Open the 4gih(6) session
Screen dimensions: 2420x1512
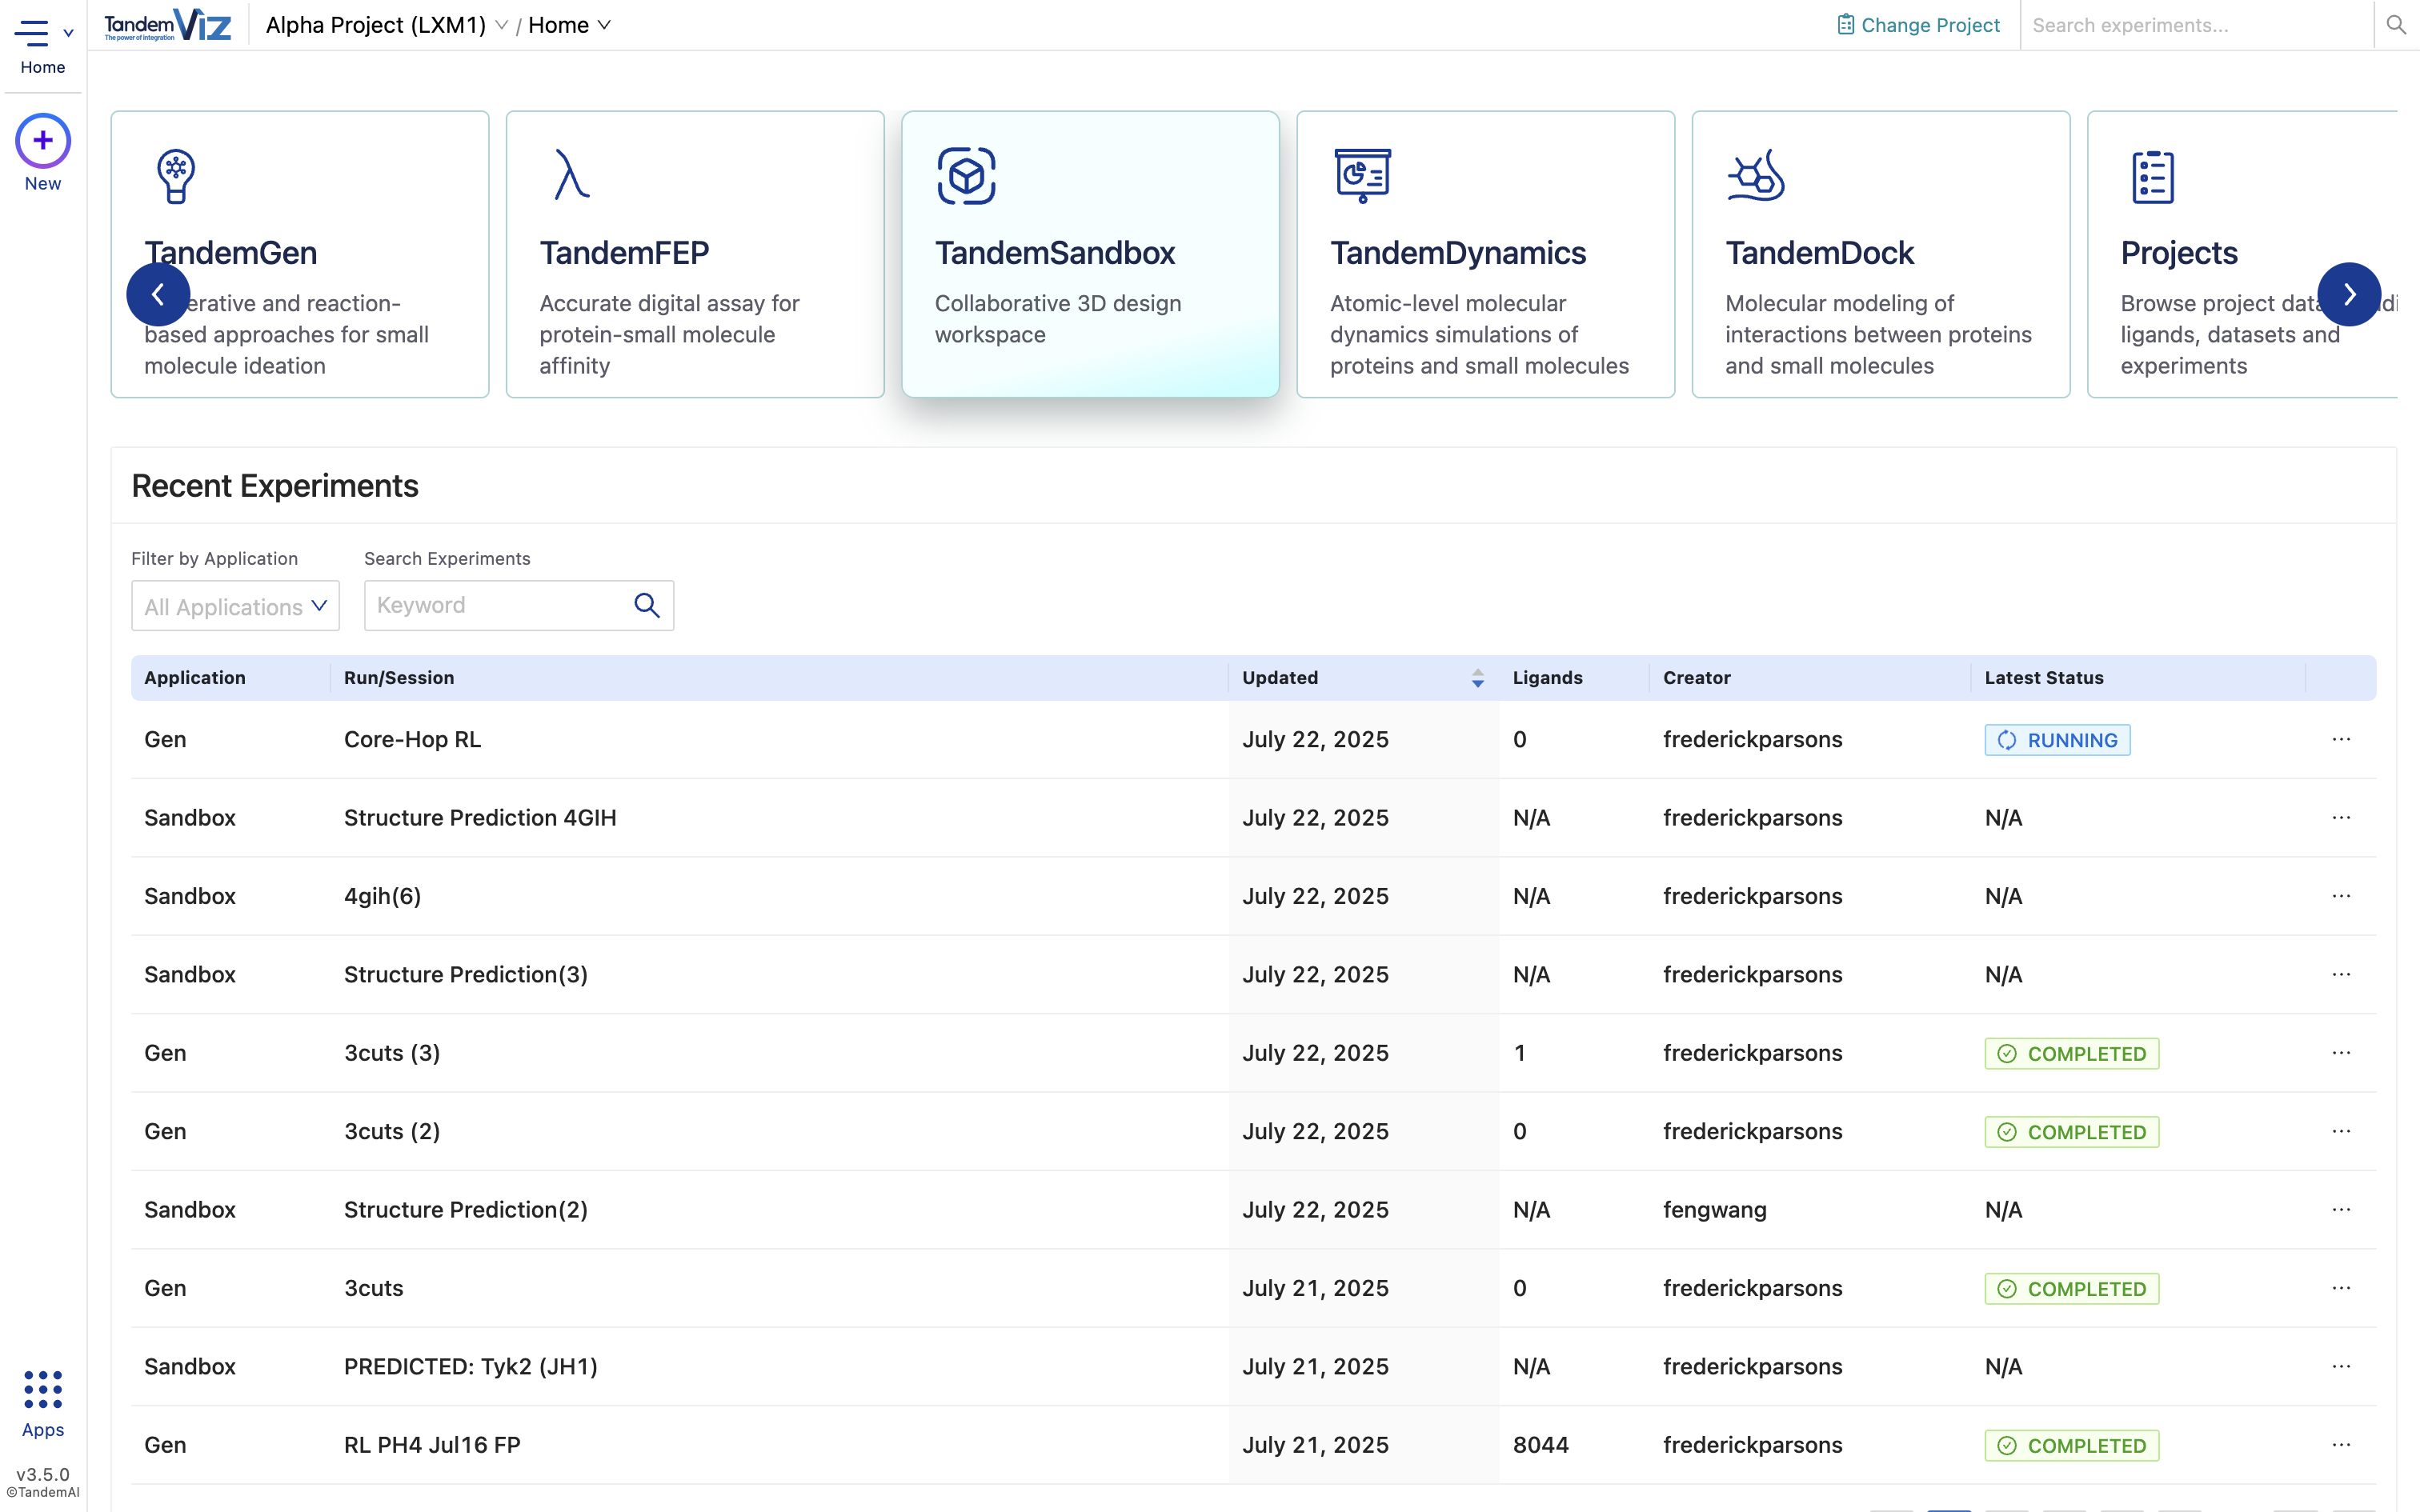click(382, 896)
